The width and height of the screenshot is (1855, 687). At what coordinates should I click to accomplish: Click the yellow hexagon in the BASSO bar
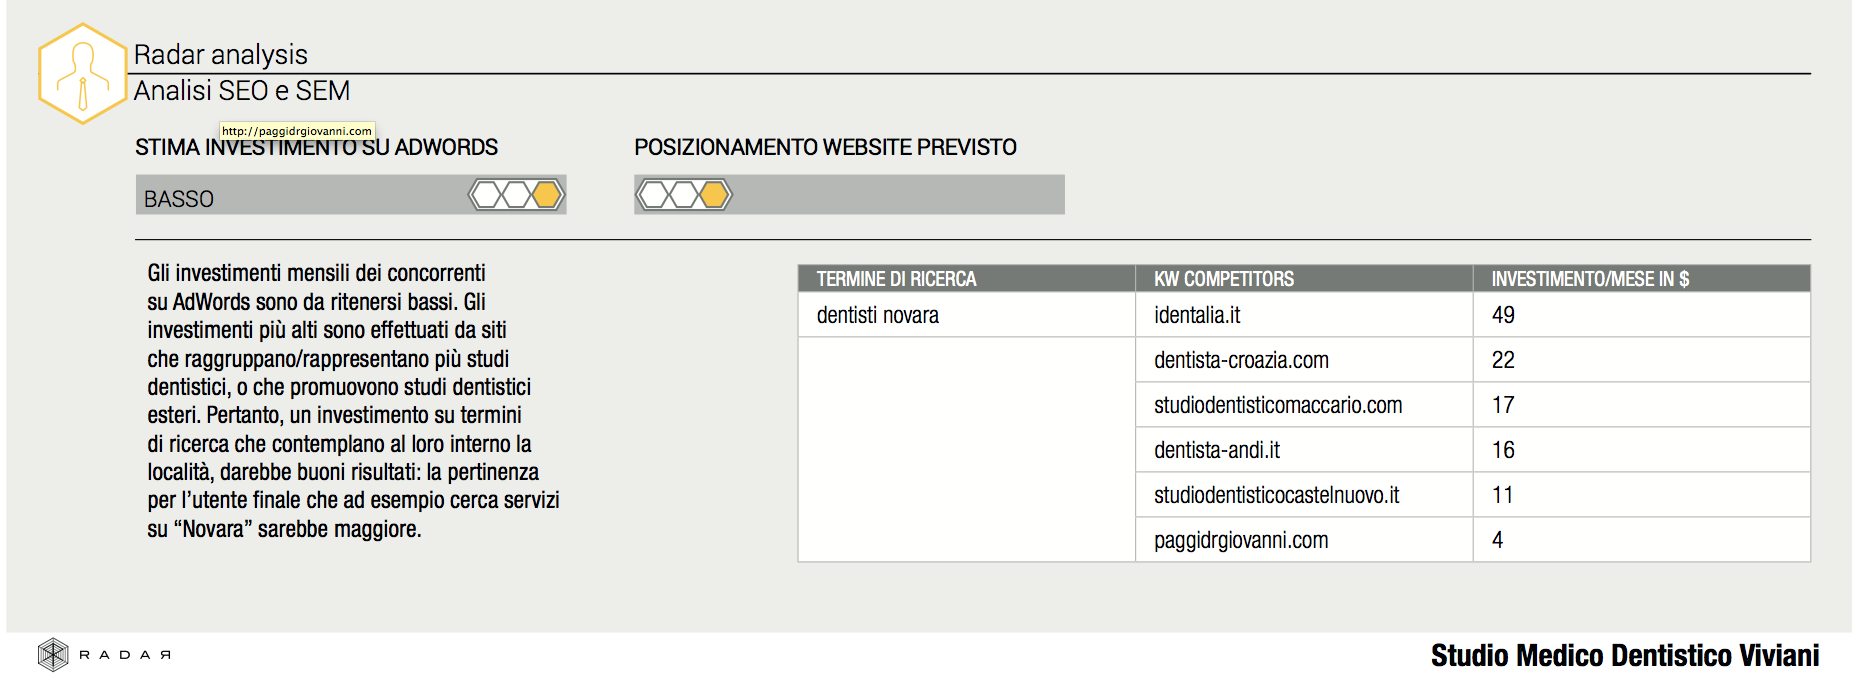coord(547,194)
